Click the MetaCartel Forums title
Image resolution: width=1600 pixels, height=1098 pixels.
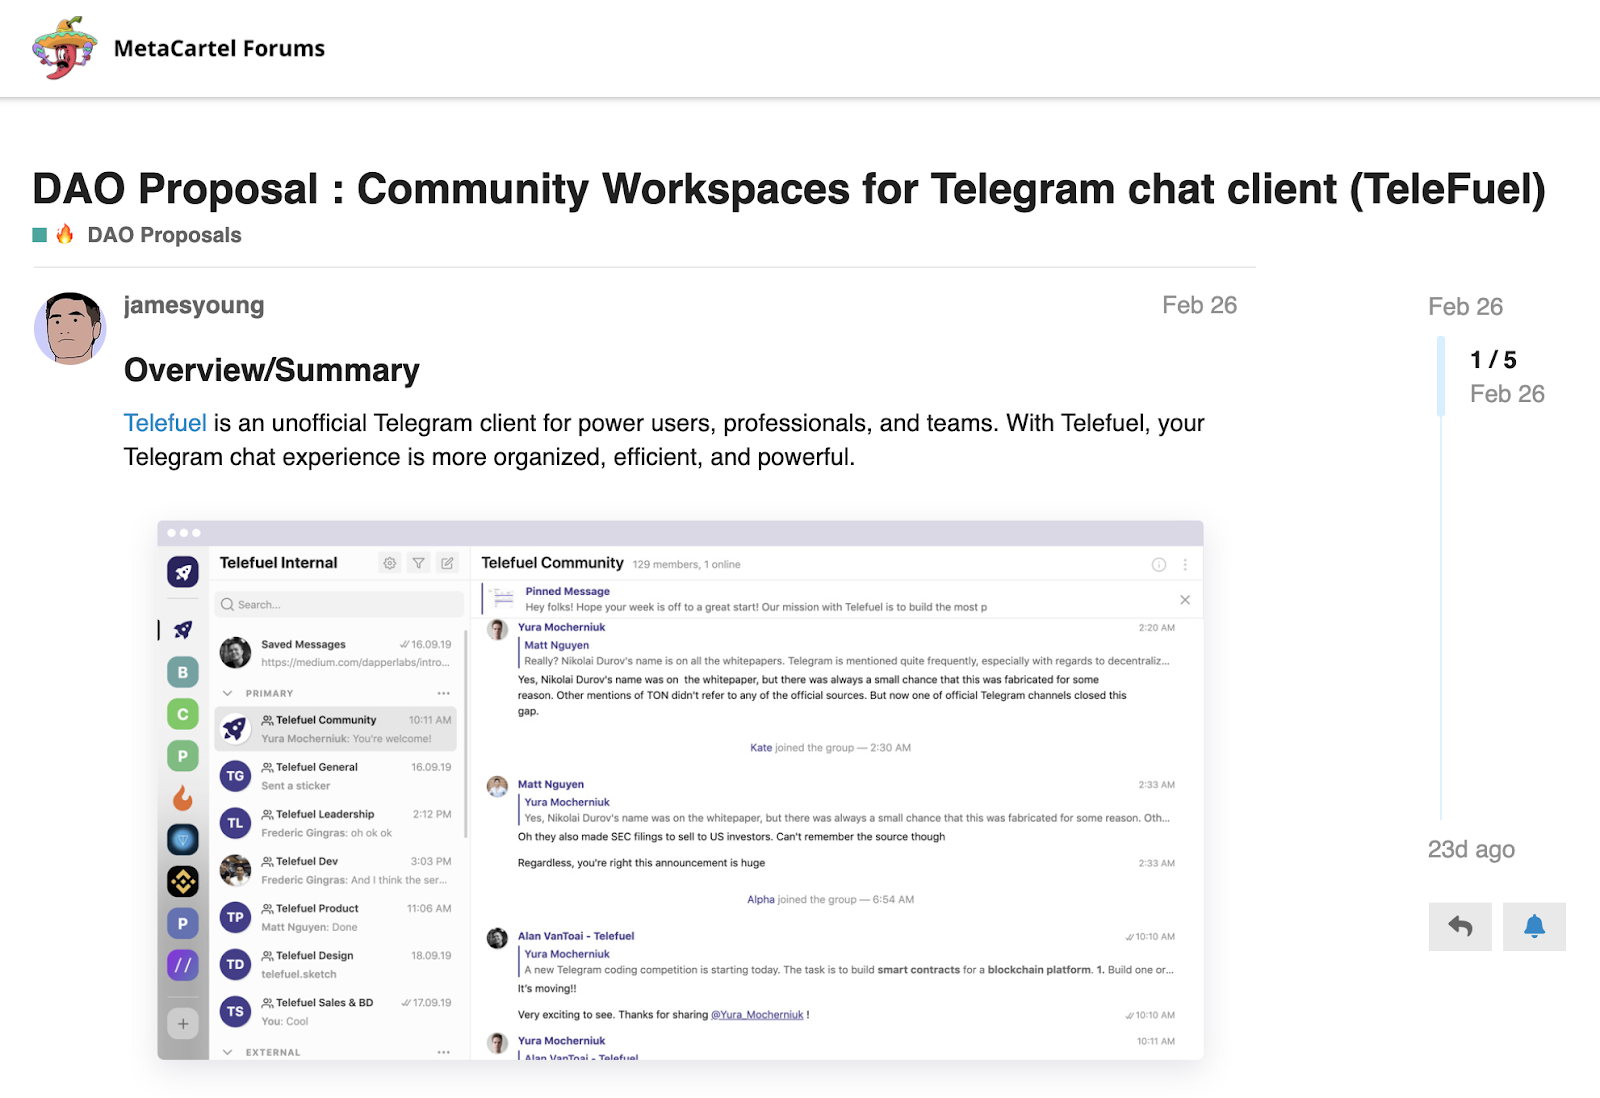point(219,48)
